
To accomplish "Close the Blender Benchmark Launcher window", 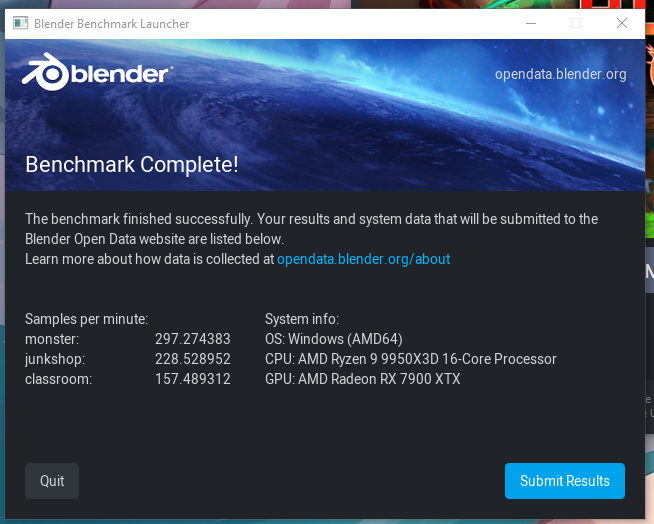I will 622,23.
